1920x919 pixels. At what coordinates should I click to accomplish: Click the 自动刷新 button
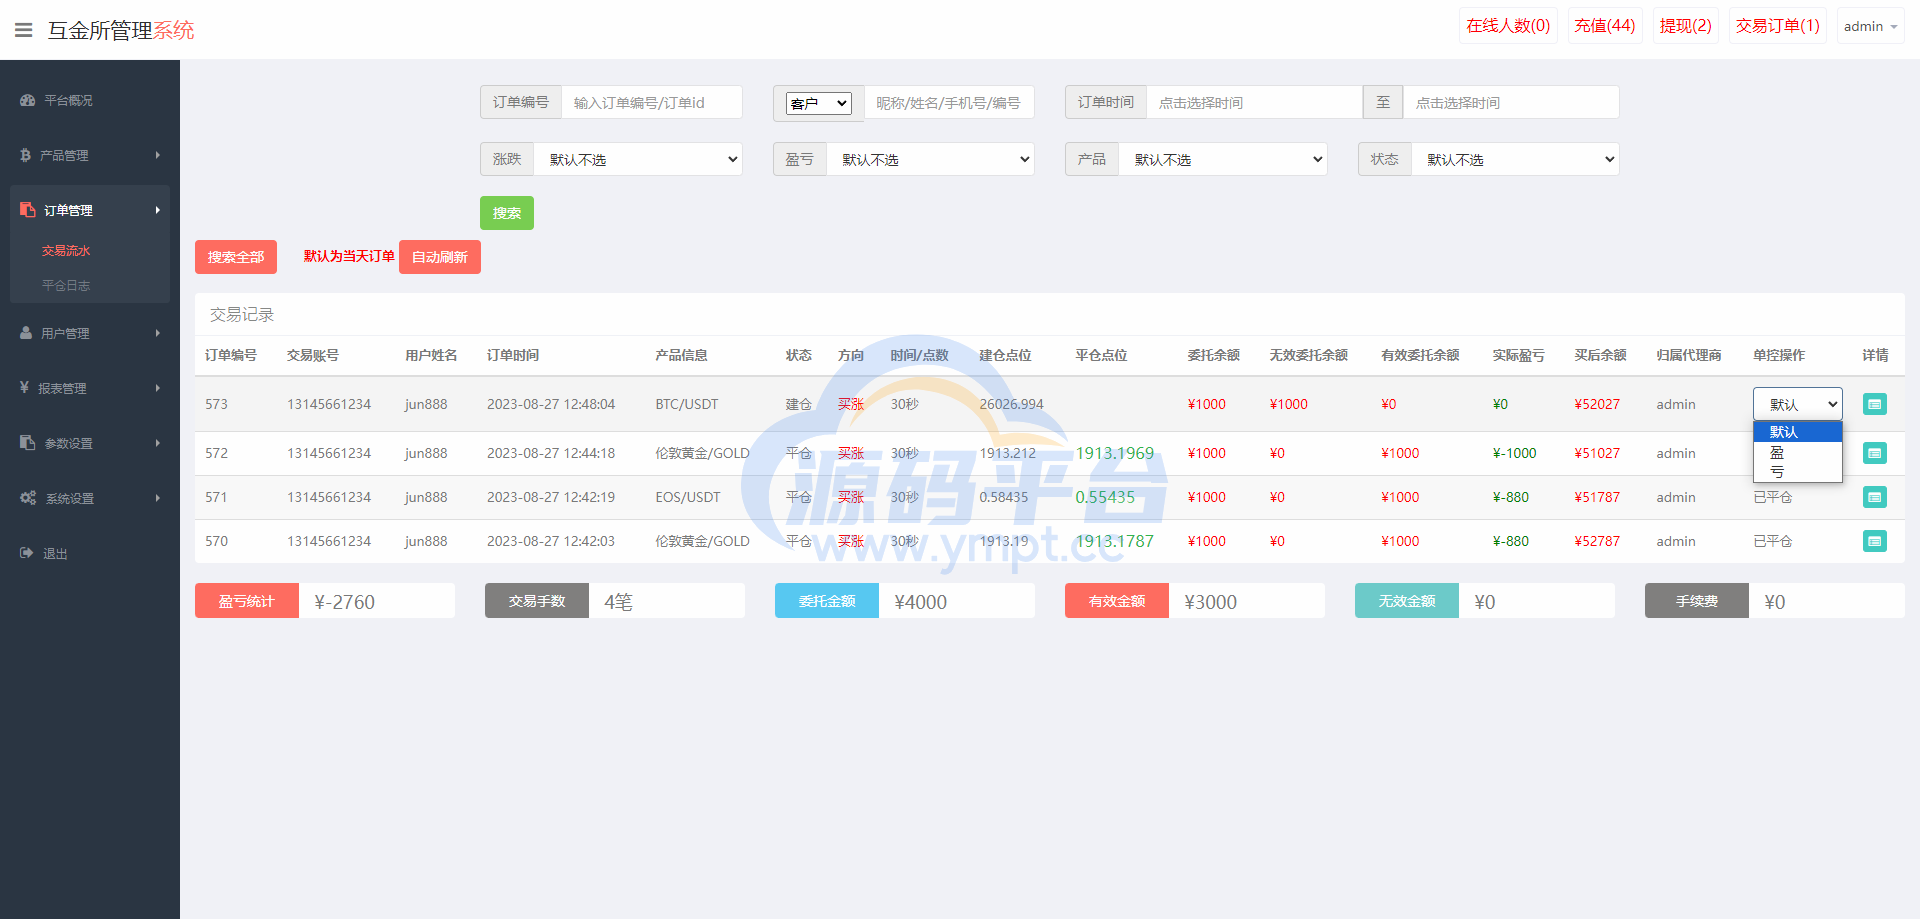point(439,257)
